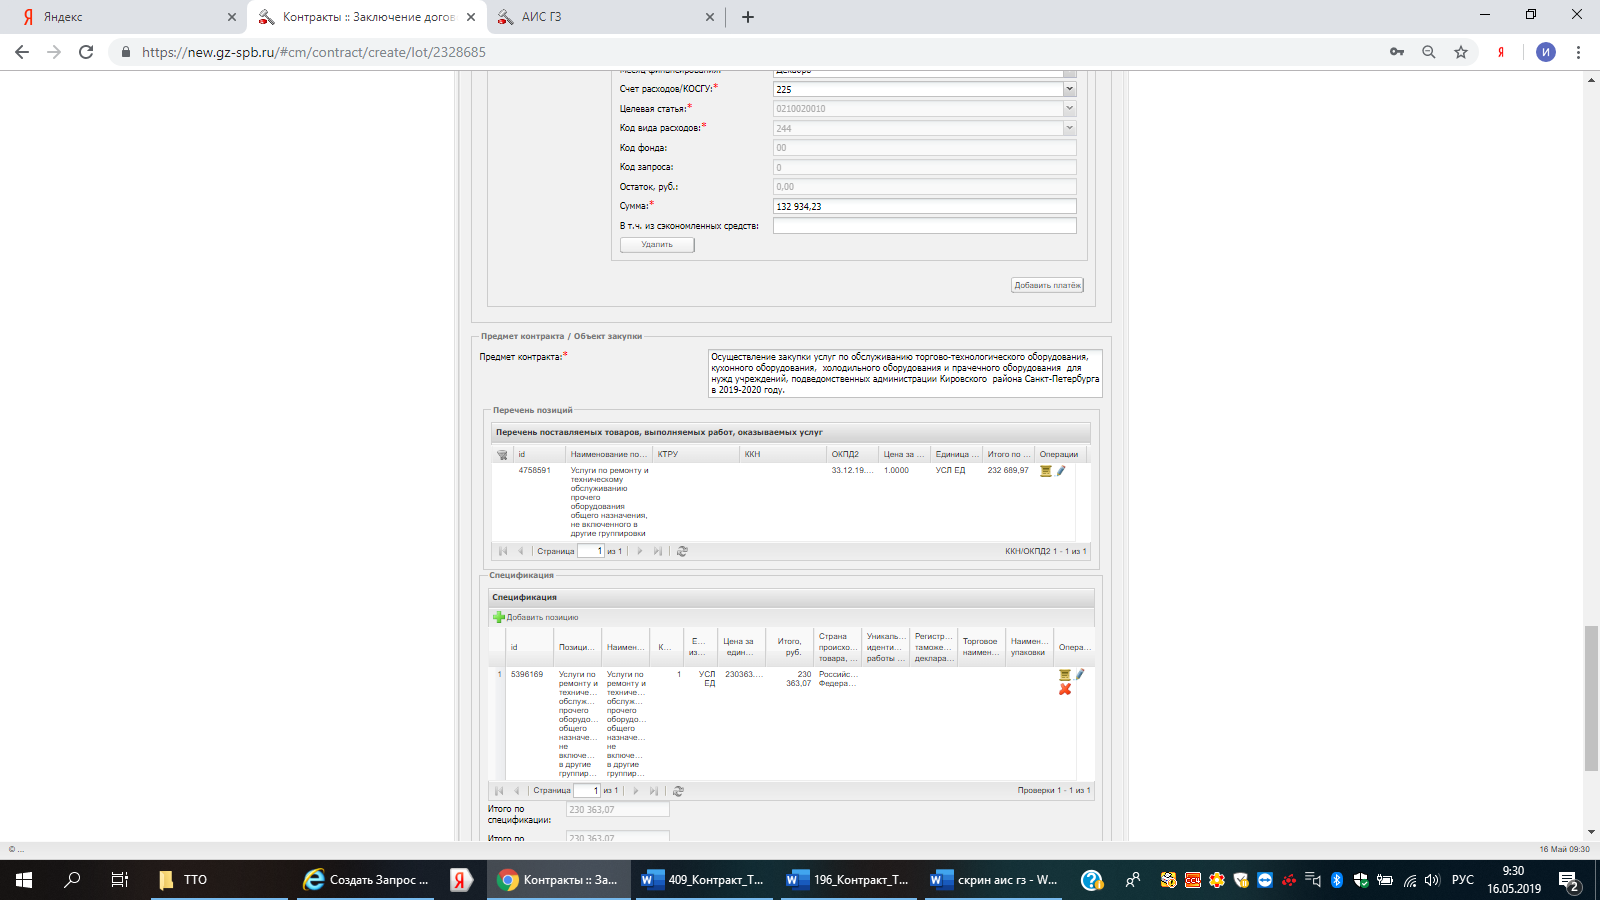Viewport: 1600px width, 900px height.
Task: Select Контракты :: Заключение договора tab
Action: point(367,17)
